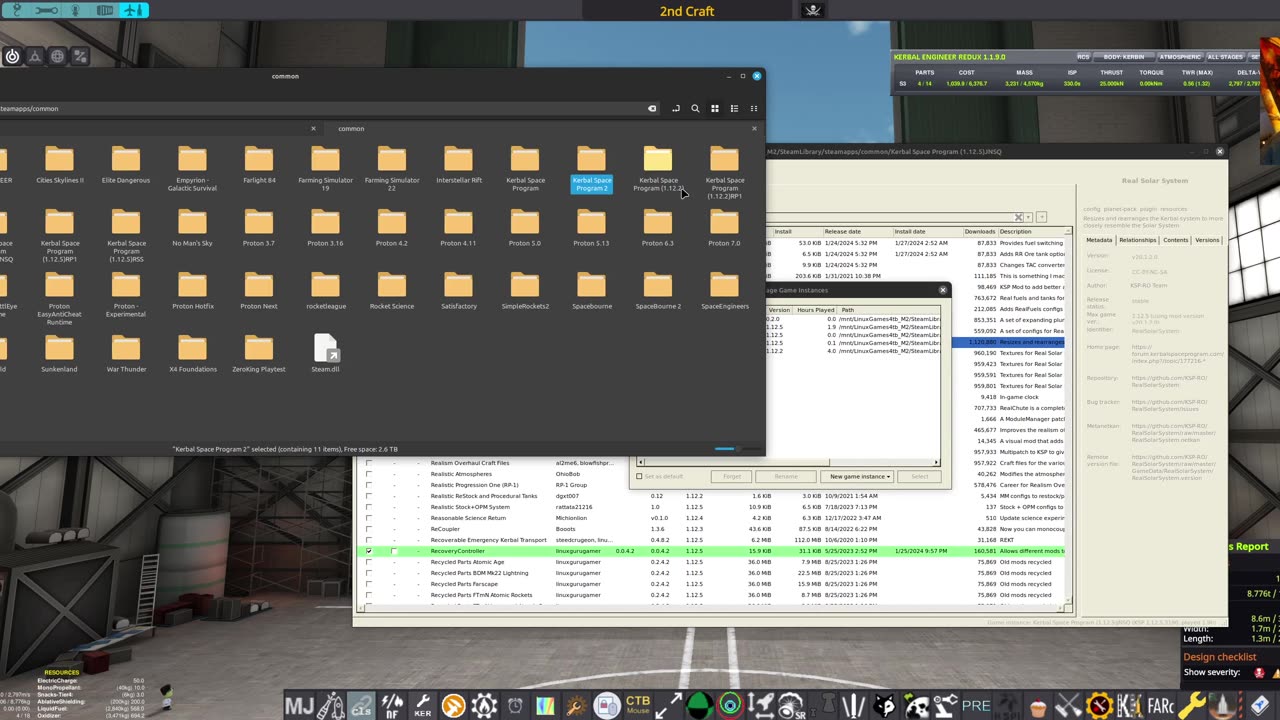
Task: Toggle checkbox for Realism Overhaul Craft Files
Action: pos(369,463)
